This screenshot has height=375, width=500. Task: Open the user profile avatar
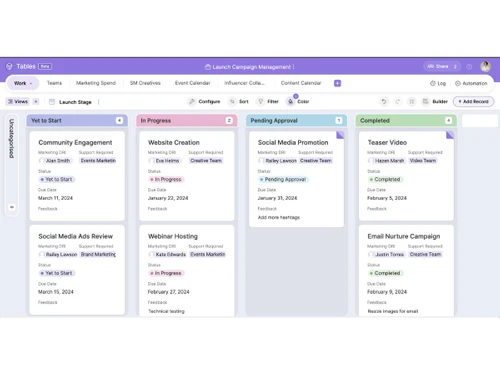[x=485, y=66]
